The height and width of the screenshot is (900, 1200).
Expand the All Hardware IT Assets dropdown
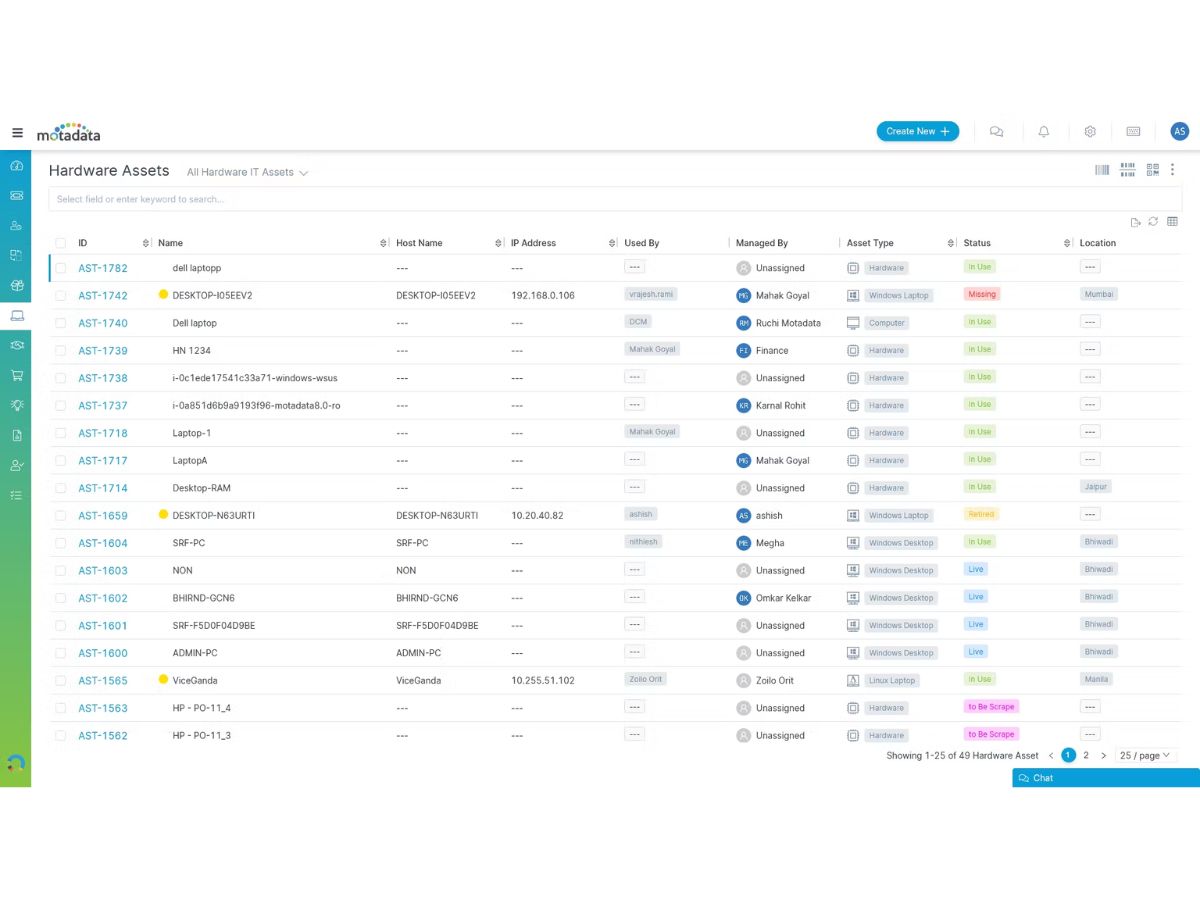click(247, 172)
